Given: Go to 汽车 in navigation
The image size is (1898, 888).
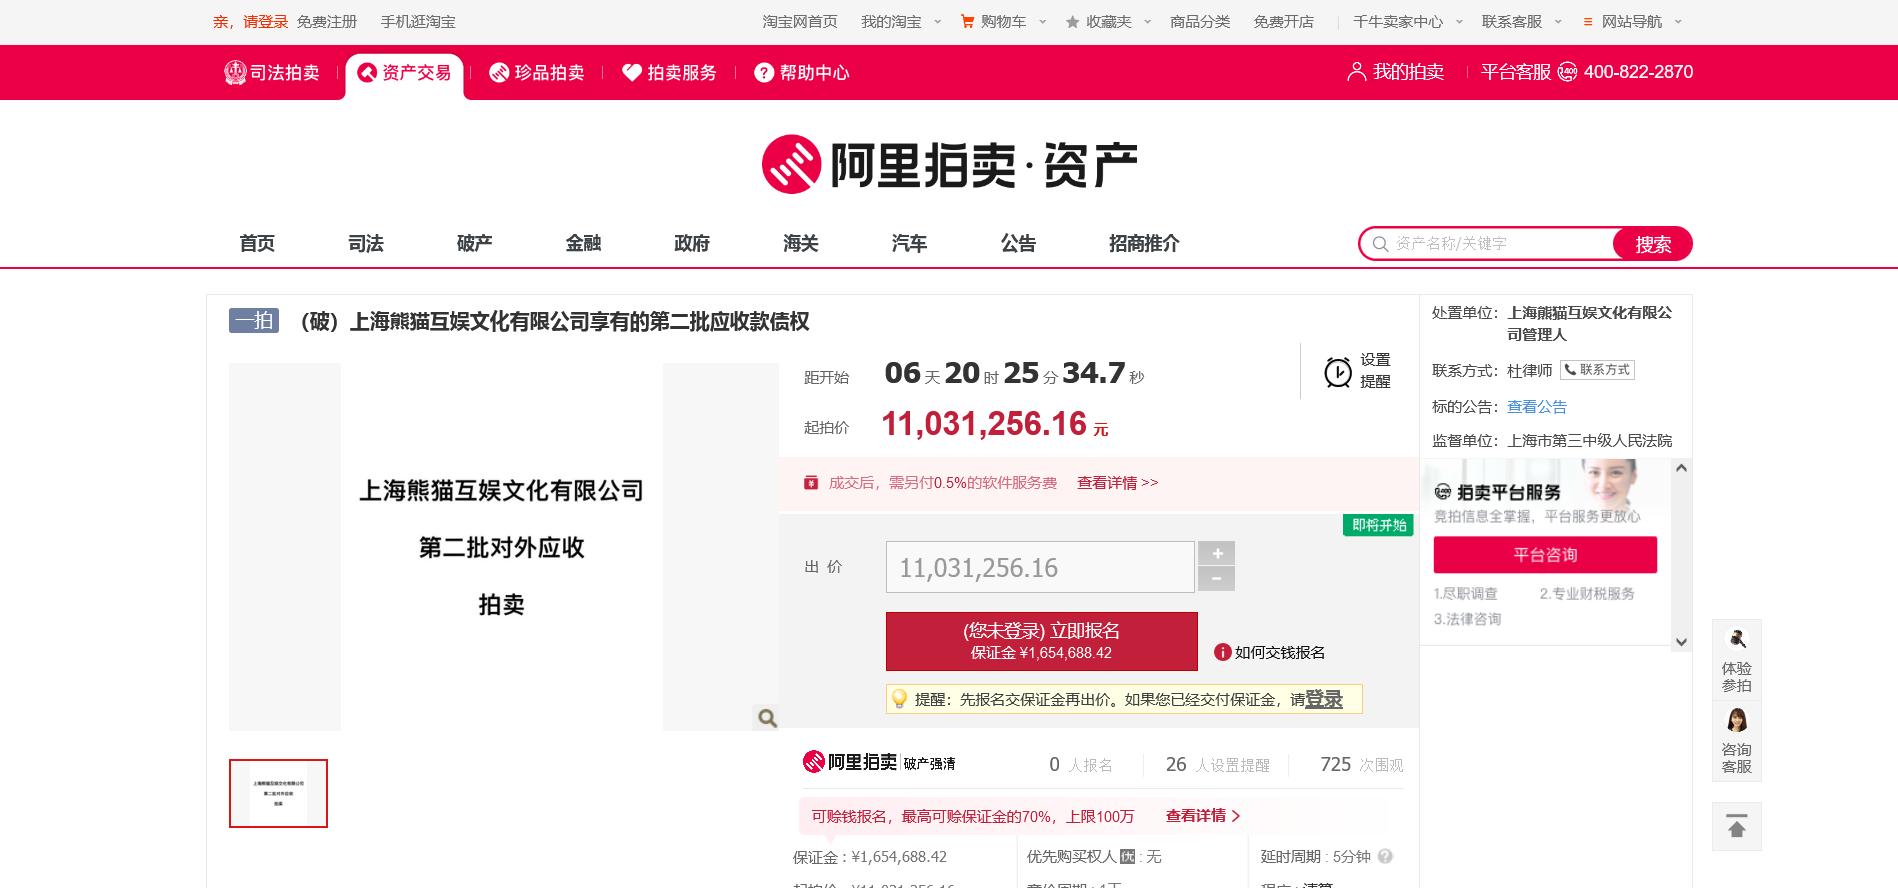Looking at the screenshot, I should point(909,243).
